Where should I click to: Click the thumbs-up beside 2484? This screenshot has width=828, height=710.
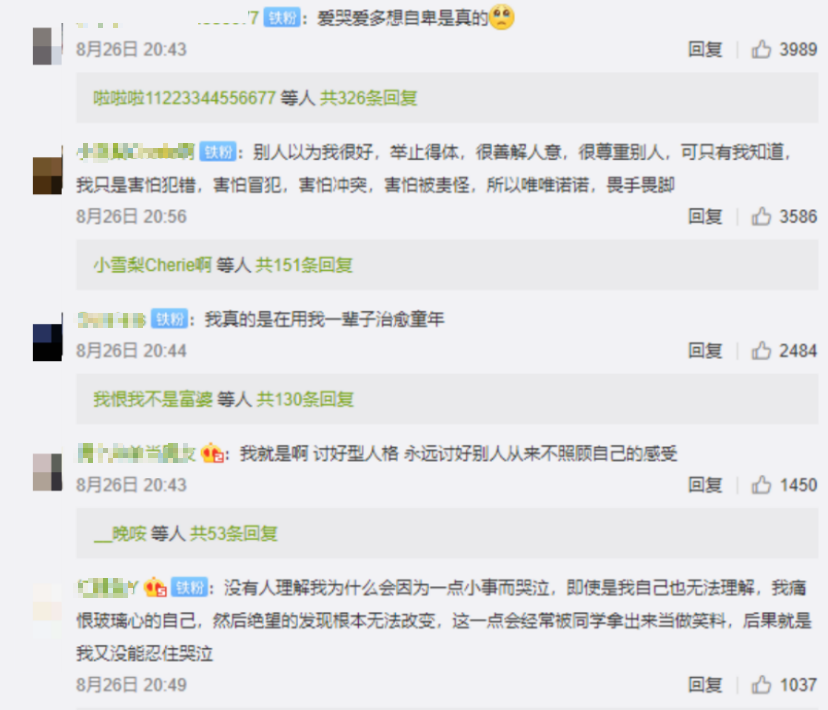point(761,351)
